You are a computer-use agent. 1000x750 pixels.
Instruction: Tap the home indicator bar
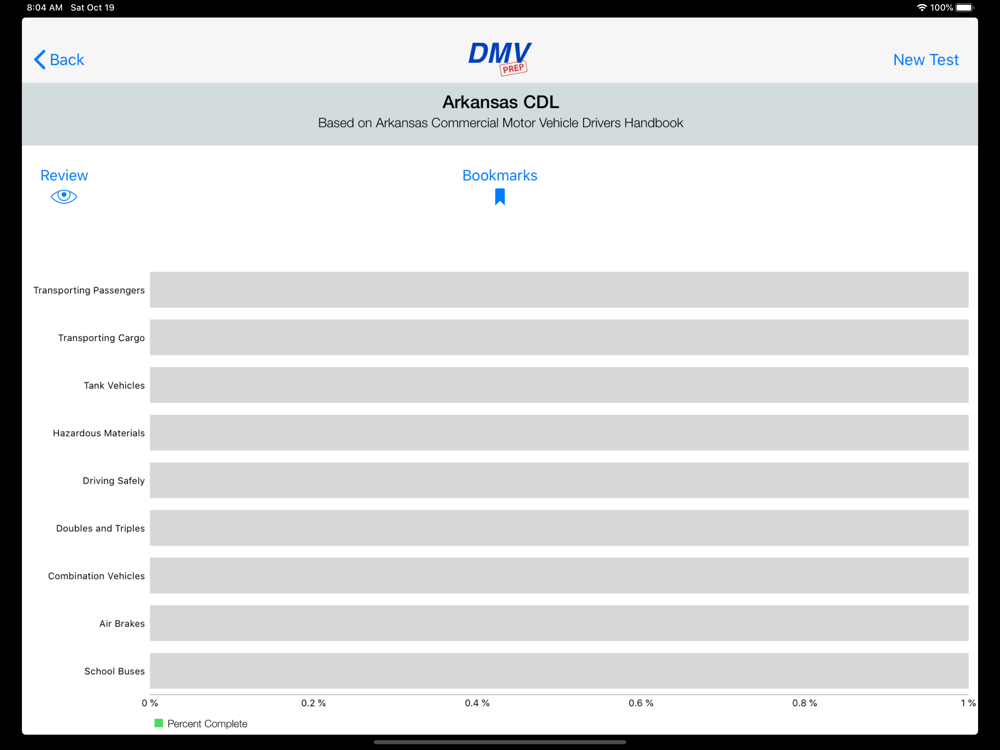(x=499, y=742)
